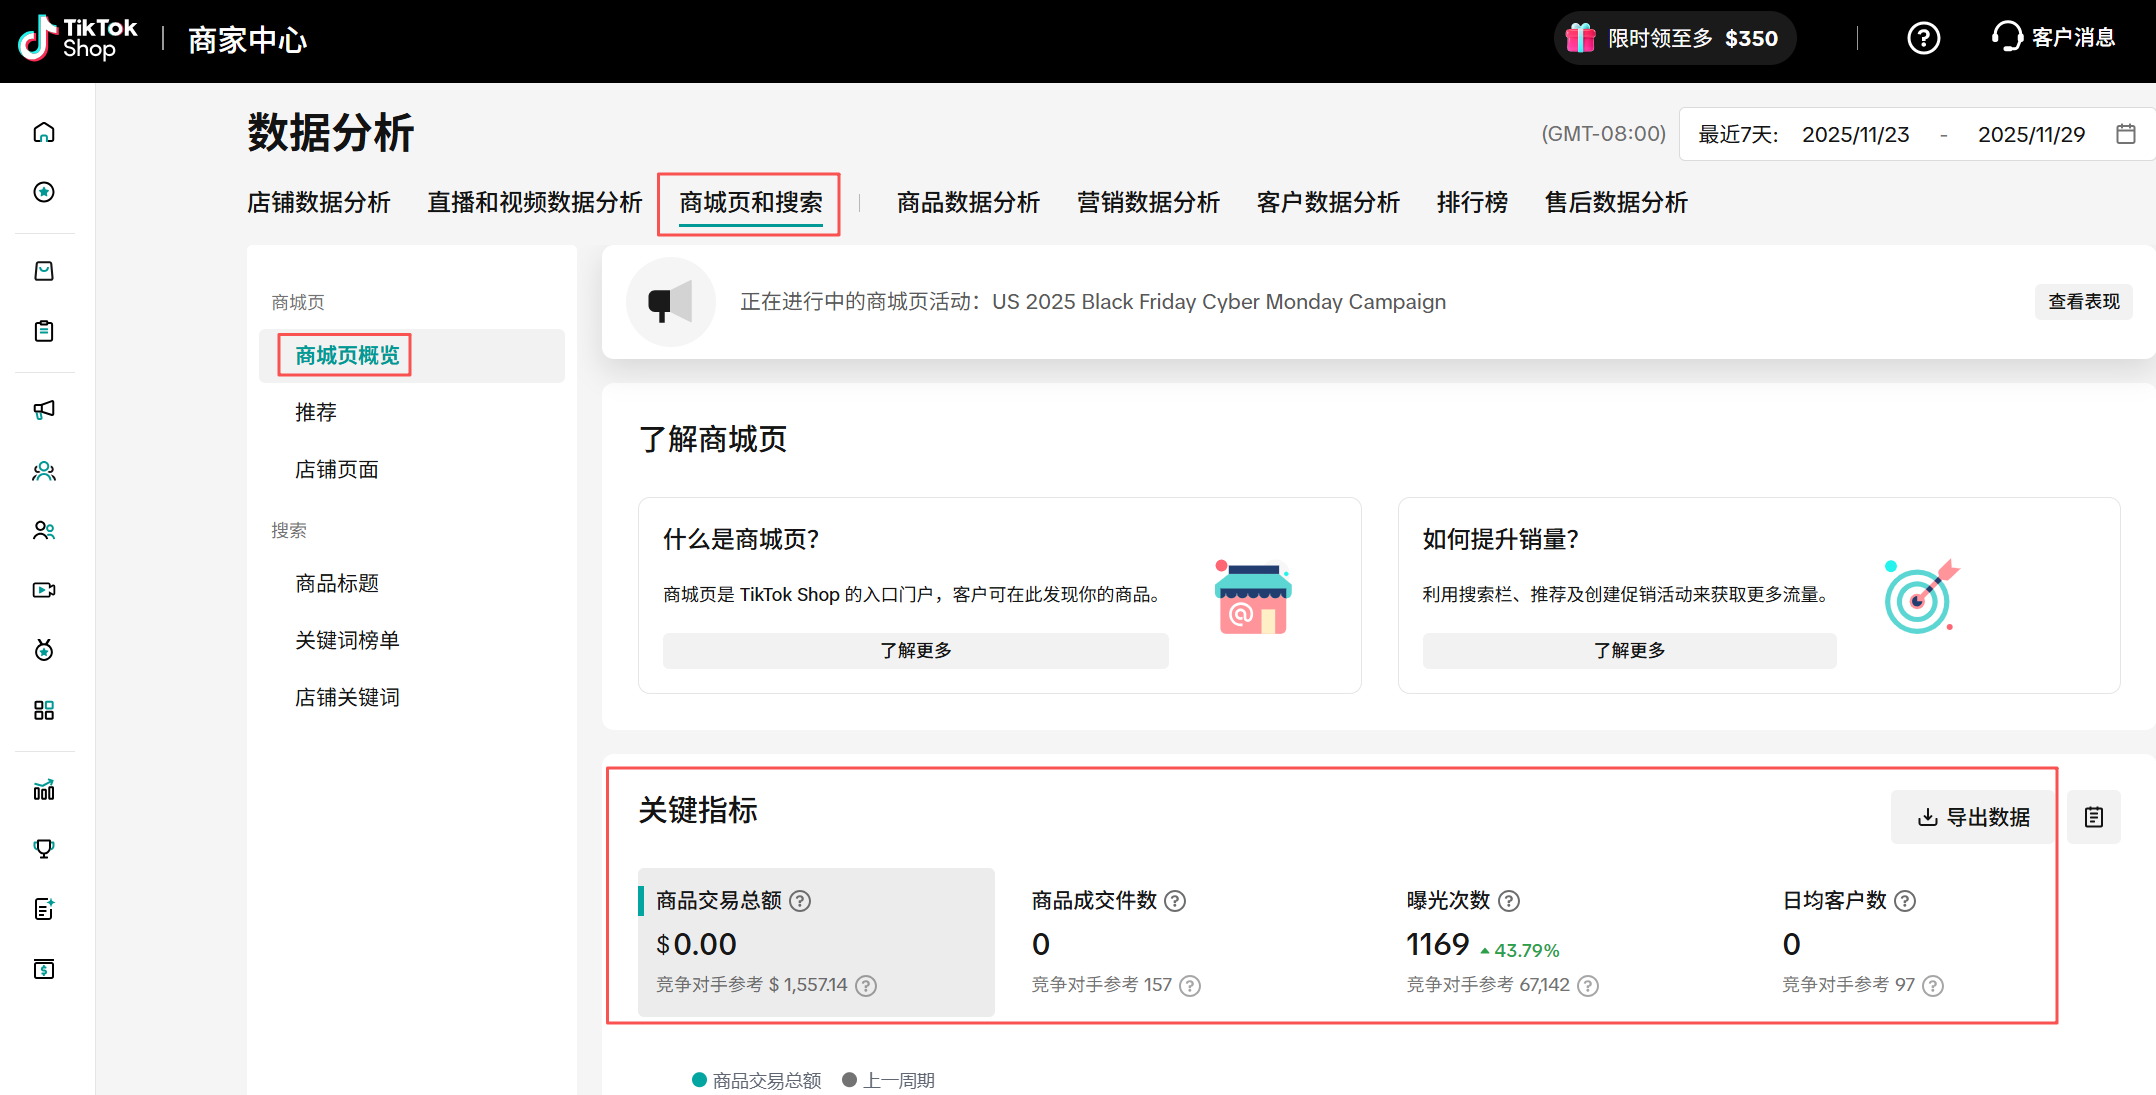The image size is (2156, 1095).
Task: Click 了解更多 under 如何提升销量
Action: click(x=1629, y=651)
